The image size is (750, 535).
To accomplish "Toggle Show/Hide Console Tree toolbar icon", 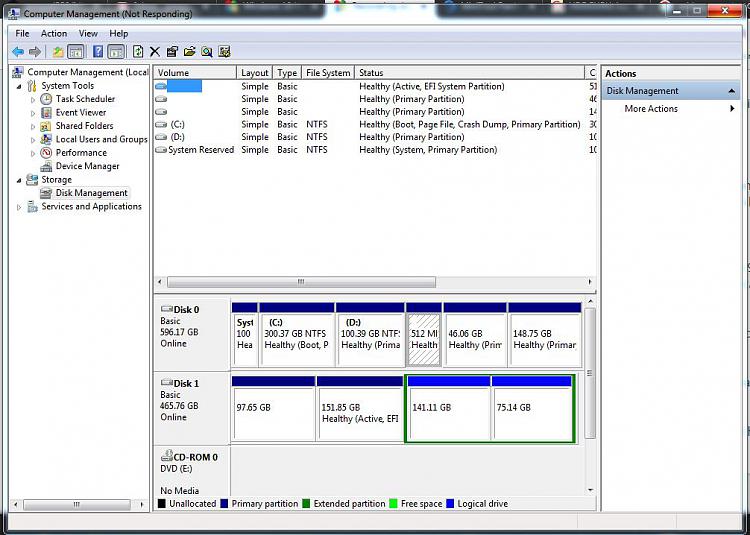I will (x=76, y=52).
